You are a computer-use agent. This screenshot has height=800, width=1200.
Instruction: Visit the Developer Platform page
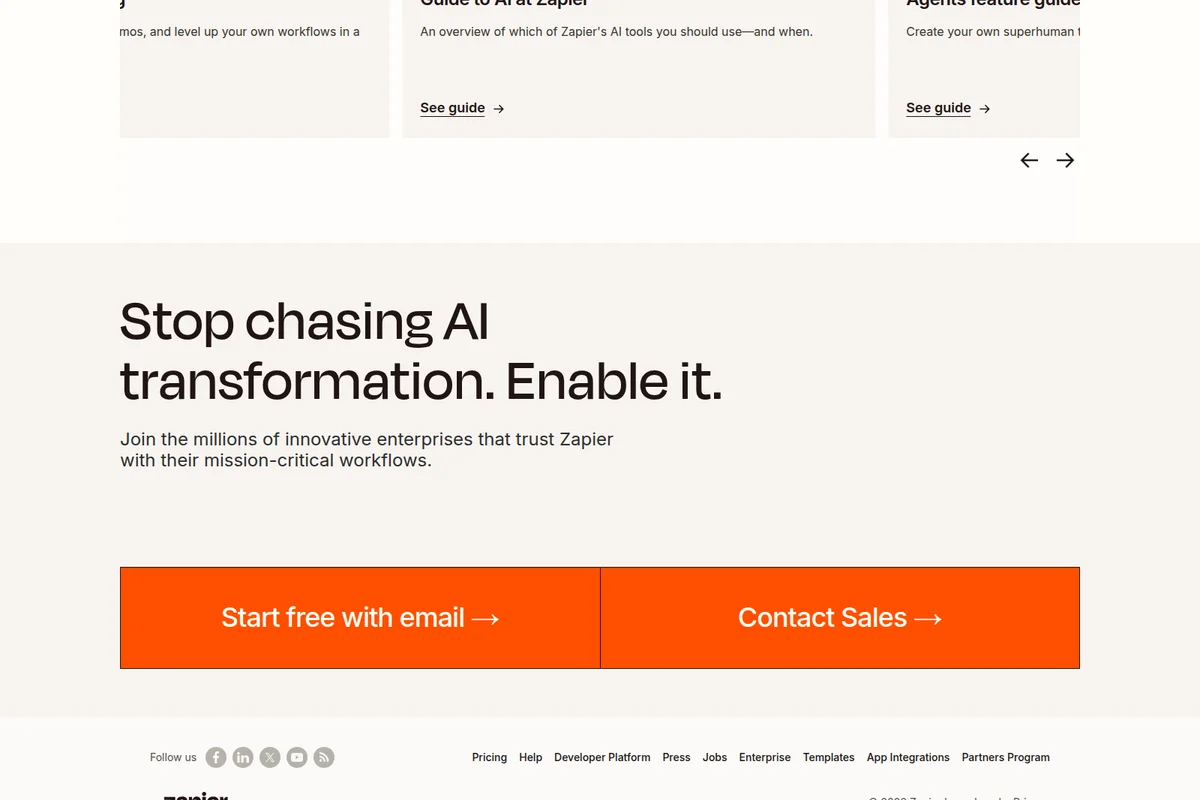point(602,757)
